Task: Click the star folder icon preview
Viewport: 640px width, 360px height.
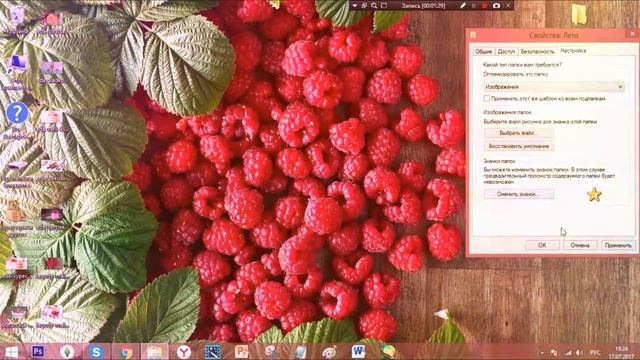Action: (594, 194)
